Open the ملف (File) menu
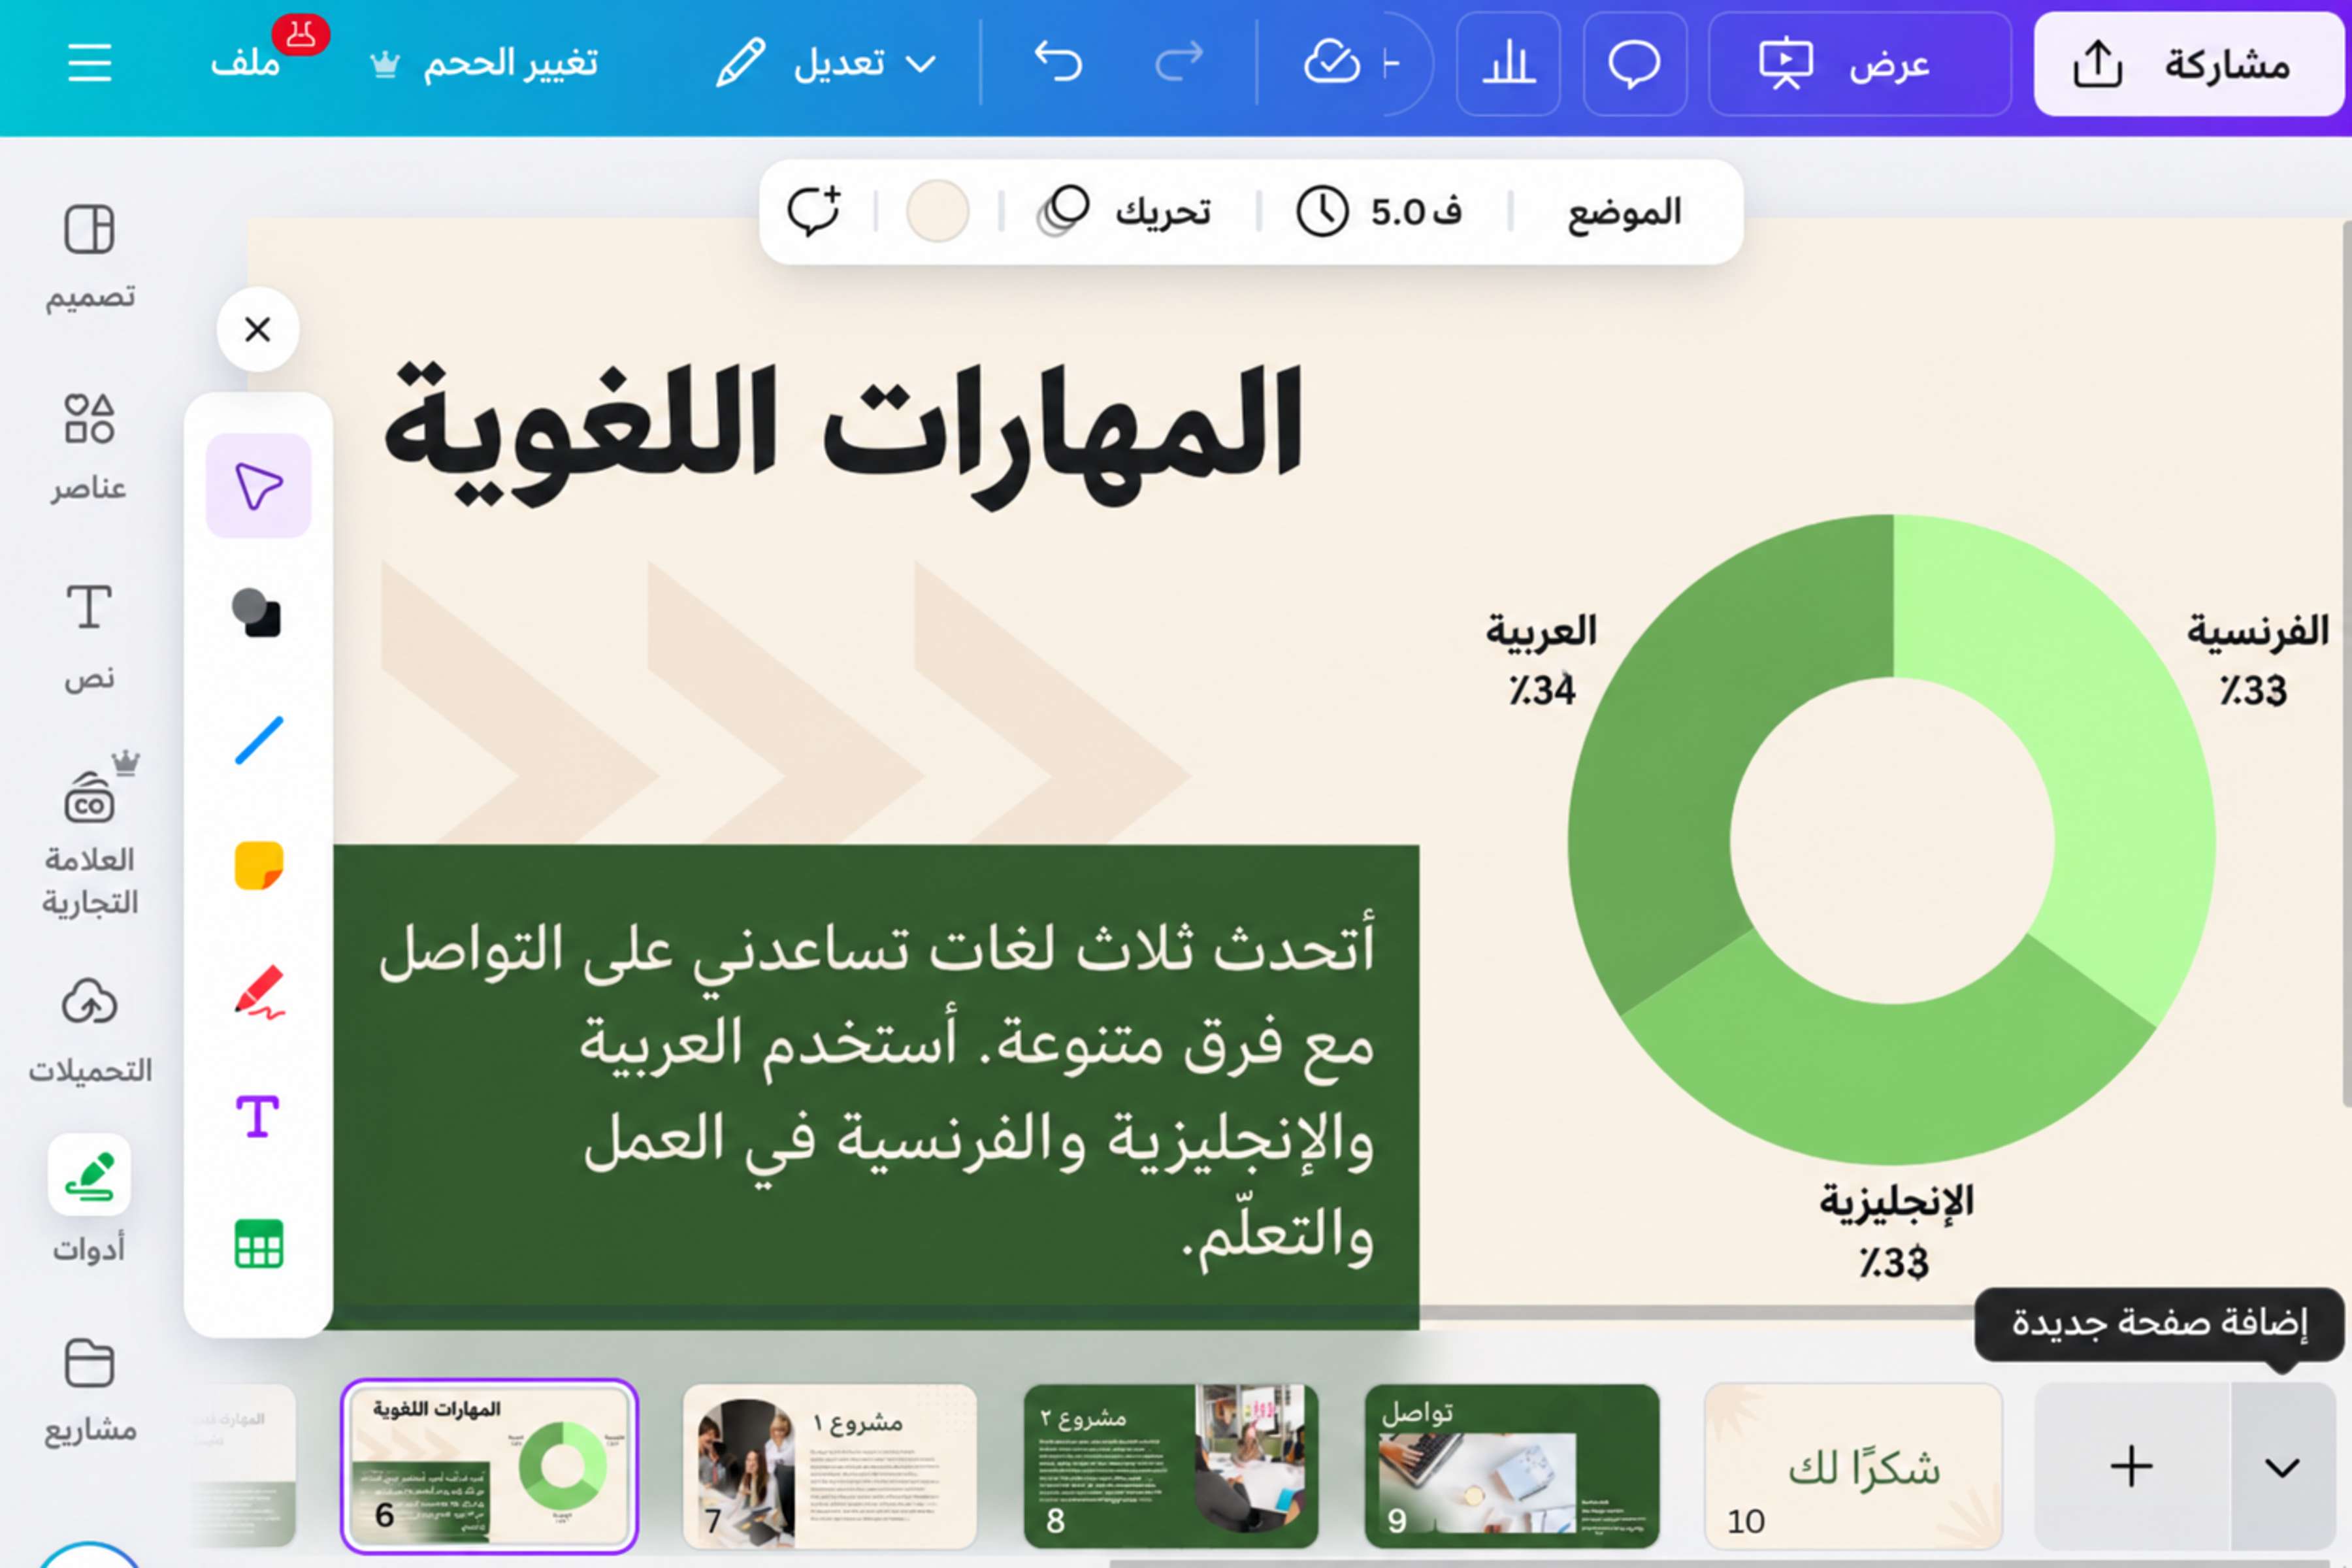 pyautogui.click(x=246, y=64)
